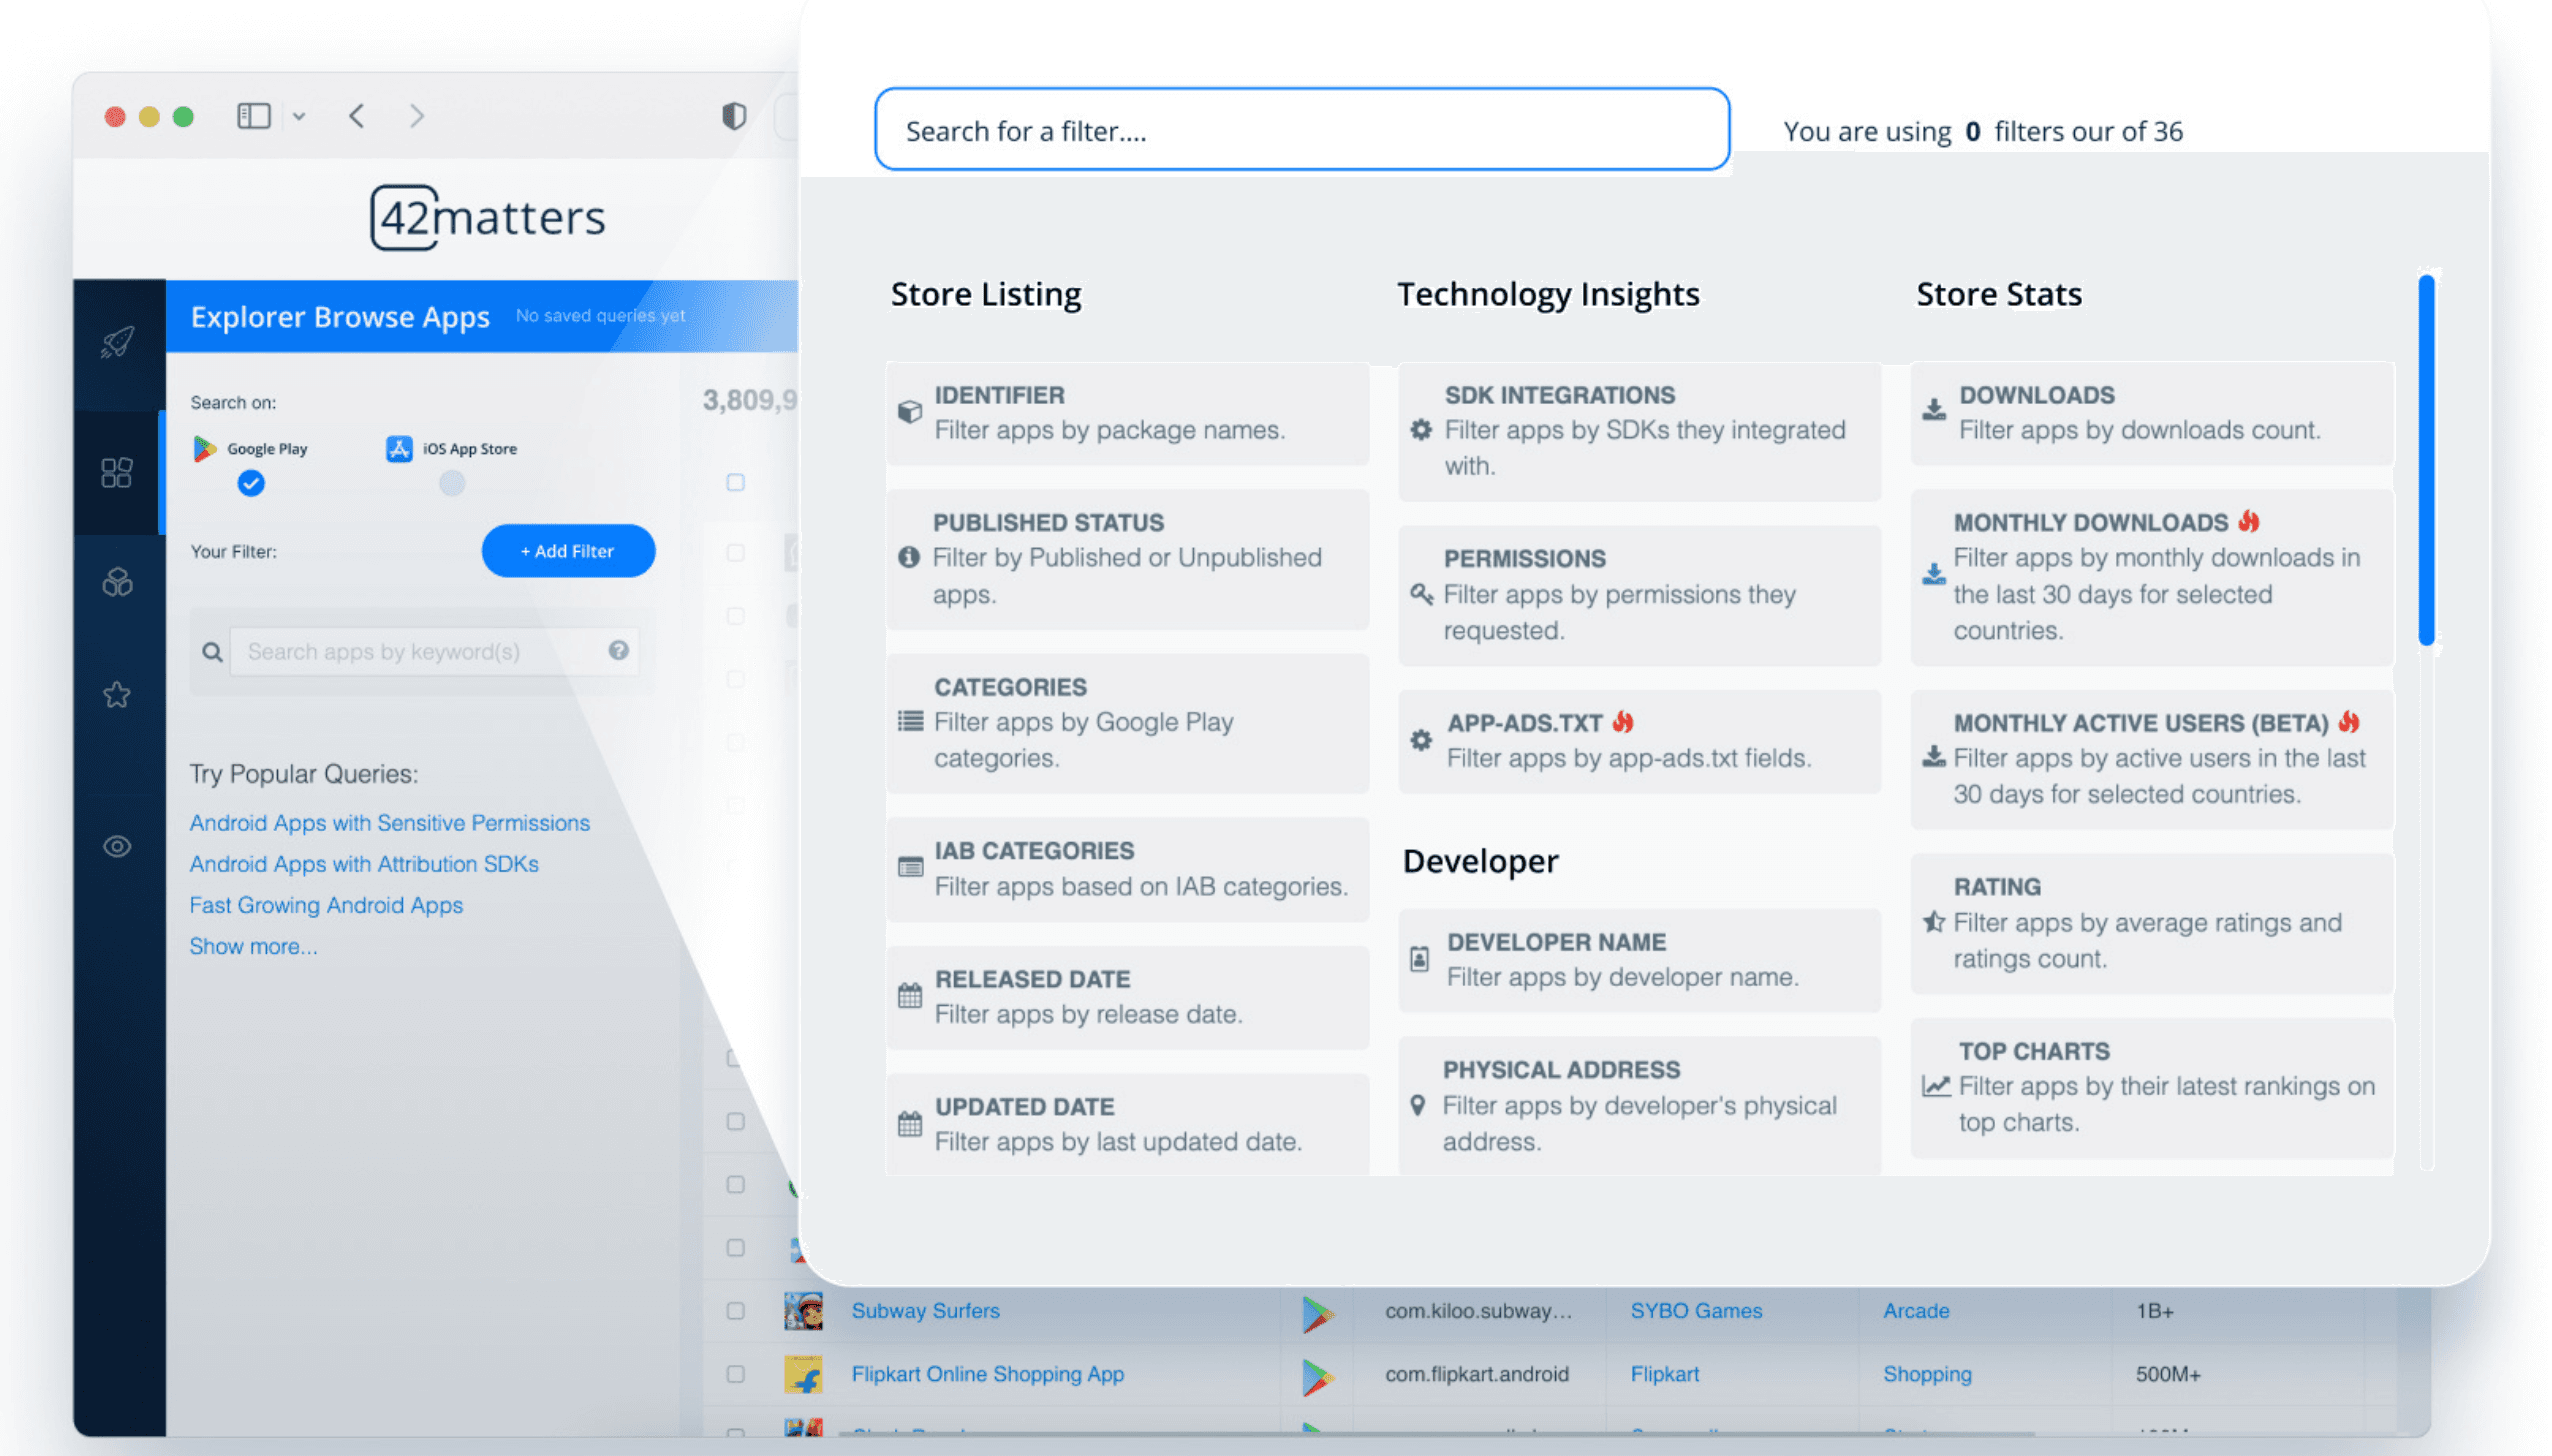
Task: Click the help question mark in keyword search
Action: [x=619, y=650]
